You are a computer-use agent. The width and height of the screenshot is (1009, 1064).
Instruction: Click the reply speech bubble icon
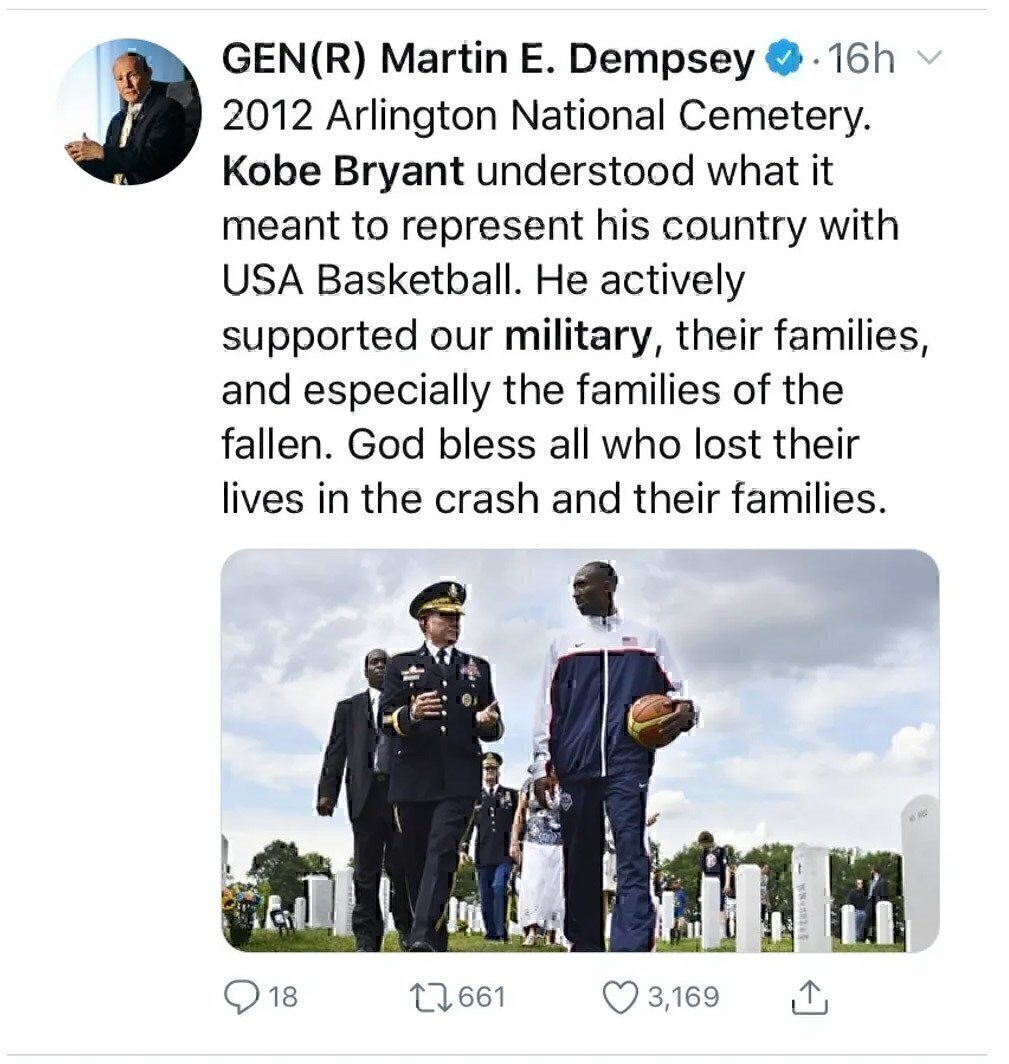point(241,997)
